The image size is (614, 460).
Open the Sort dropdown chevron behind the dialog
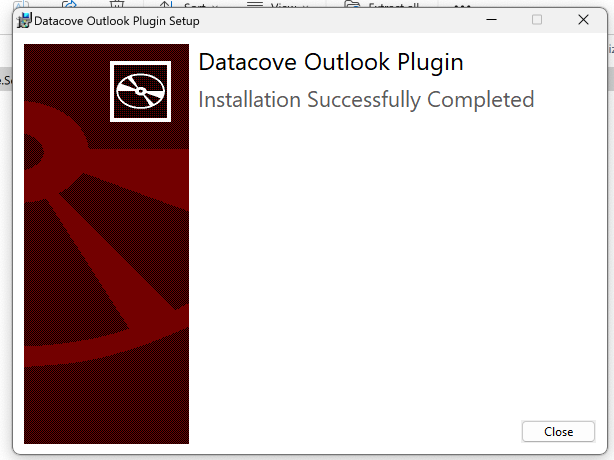214,5
